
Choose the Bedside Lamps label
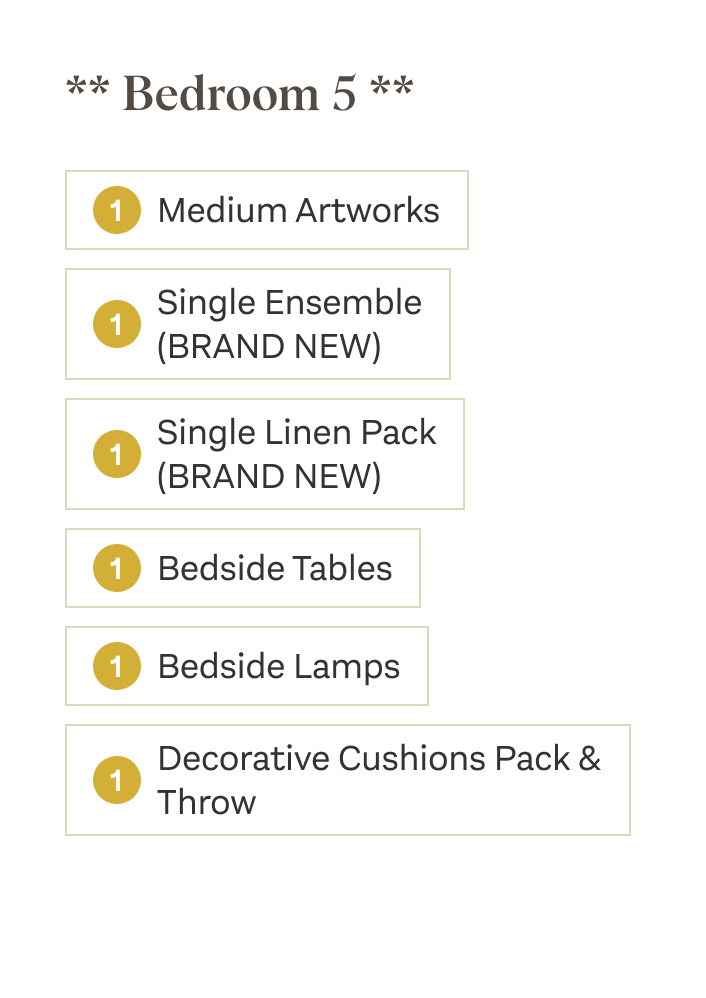[279, 666]
